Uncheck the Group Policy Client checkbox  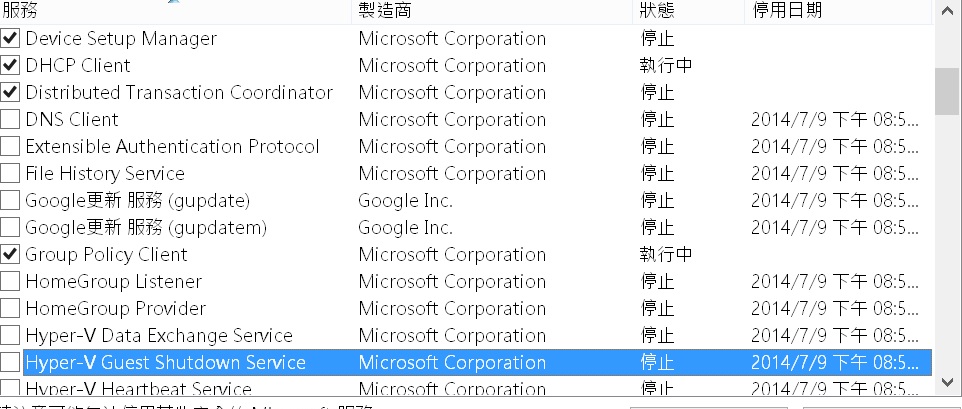pos(10,255)
